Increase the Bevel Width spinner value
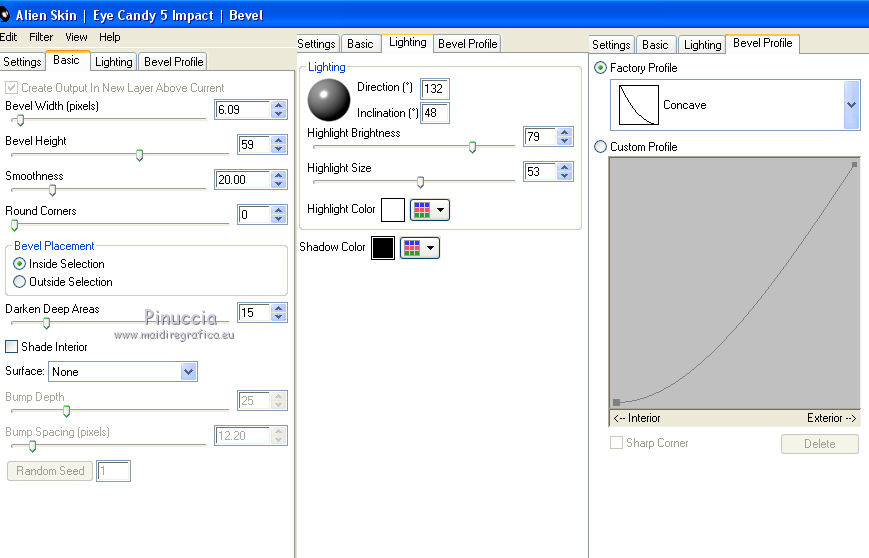Screen dimensions: 869x558 click(279, 105)
